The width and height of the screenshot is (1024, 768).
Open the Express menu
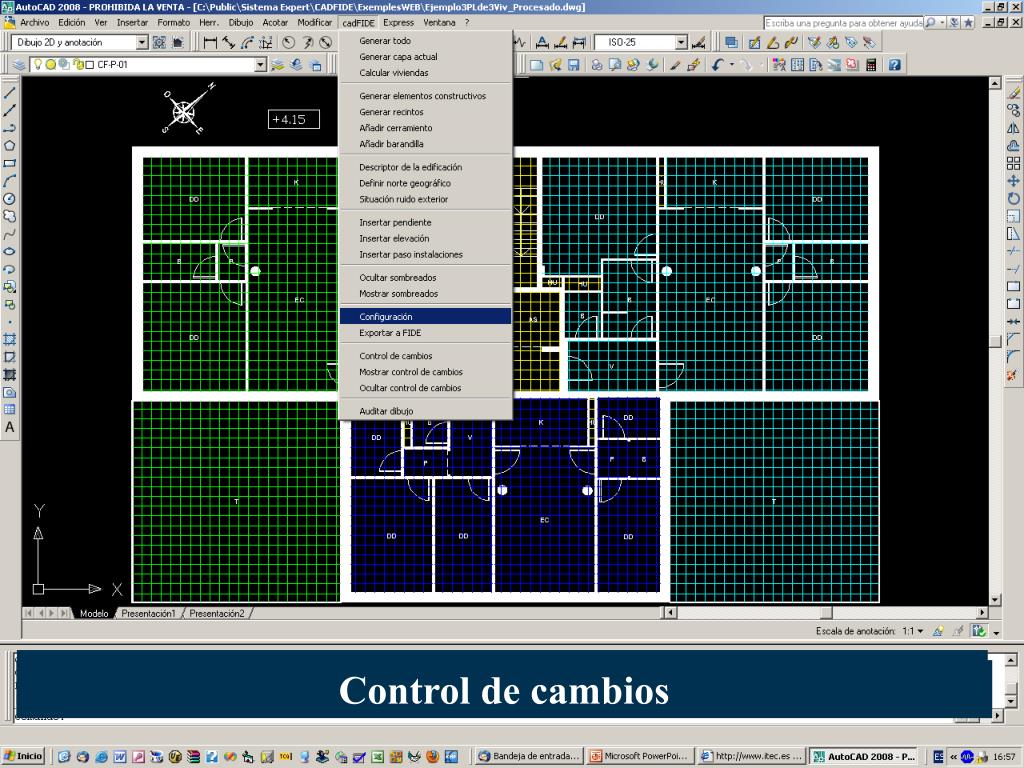tap(398, 22)
